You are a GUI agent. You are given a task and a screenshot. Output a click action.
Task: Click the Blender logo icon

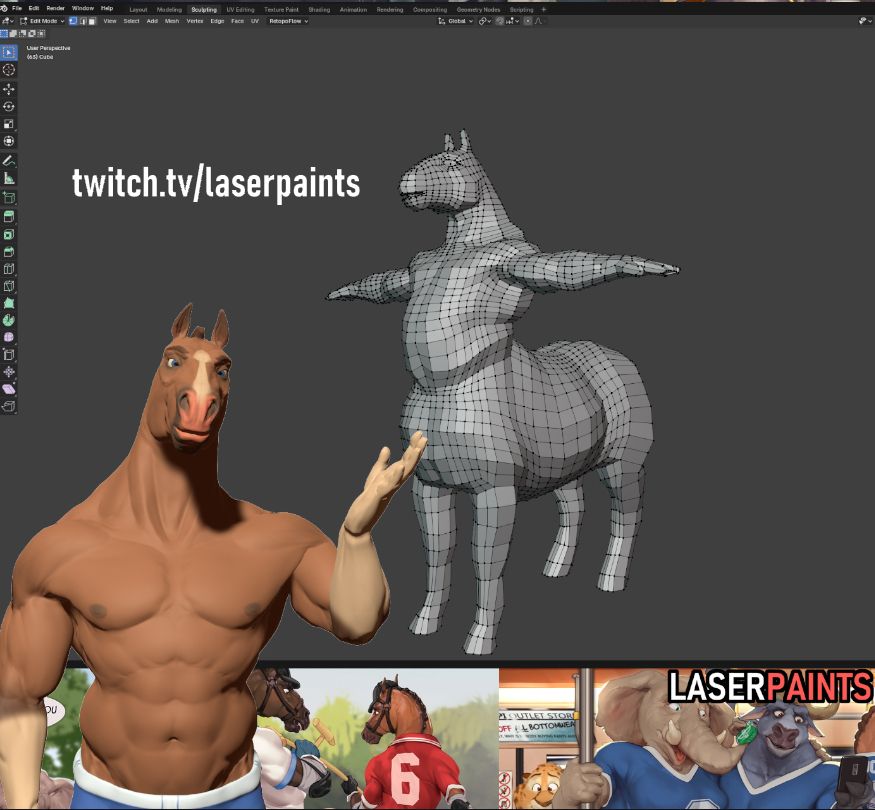4,8
